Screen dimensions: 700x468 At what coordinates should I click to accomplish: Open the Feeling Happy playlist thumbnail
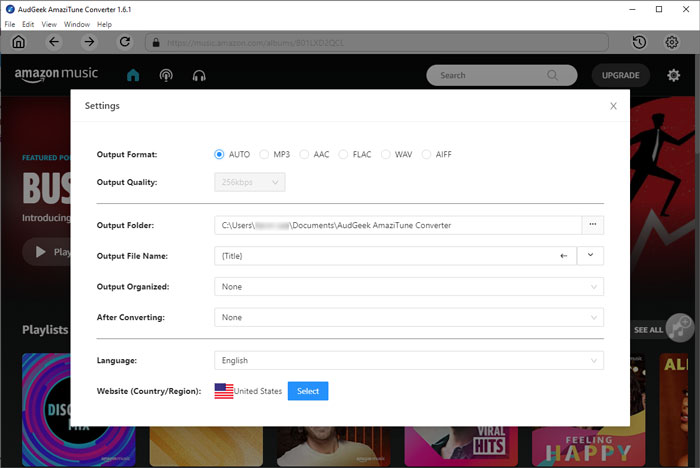click(x=588, y=446)
